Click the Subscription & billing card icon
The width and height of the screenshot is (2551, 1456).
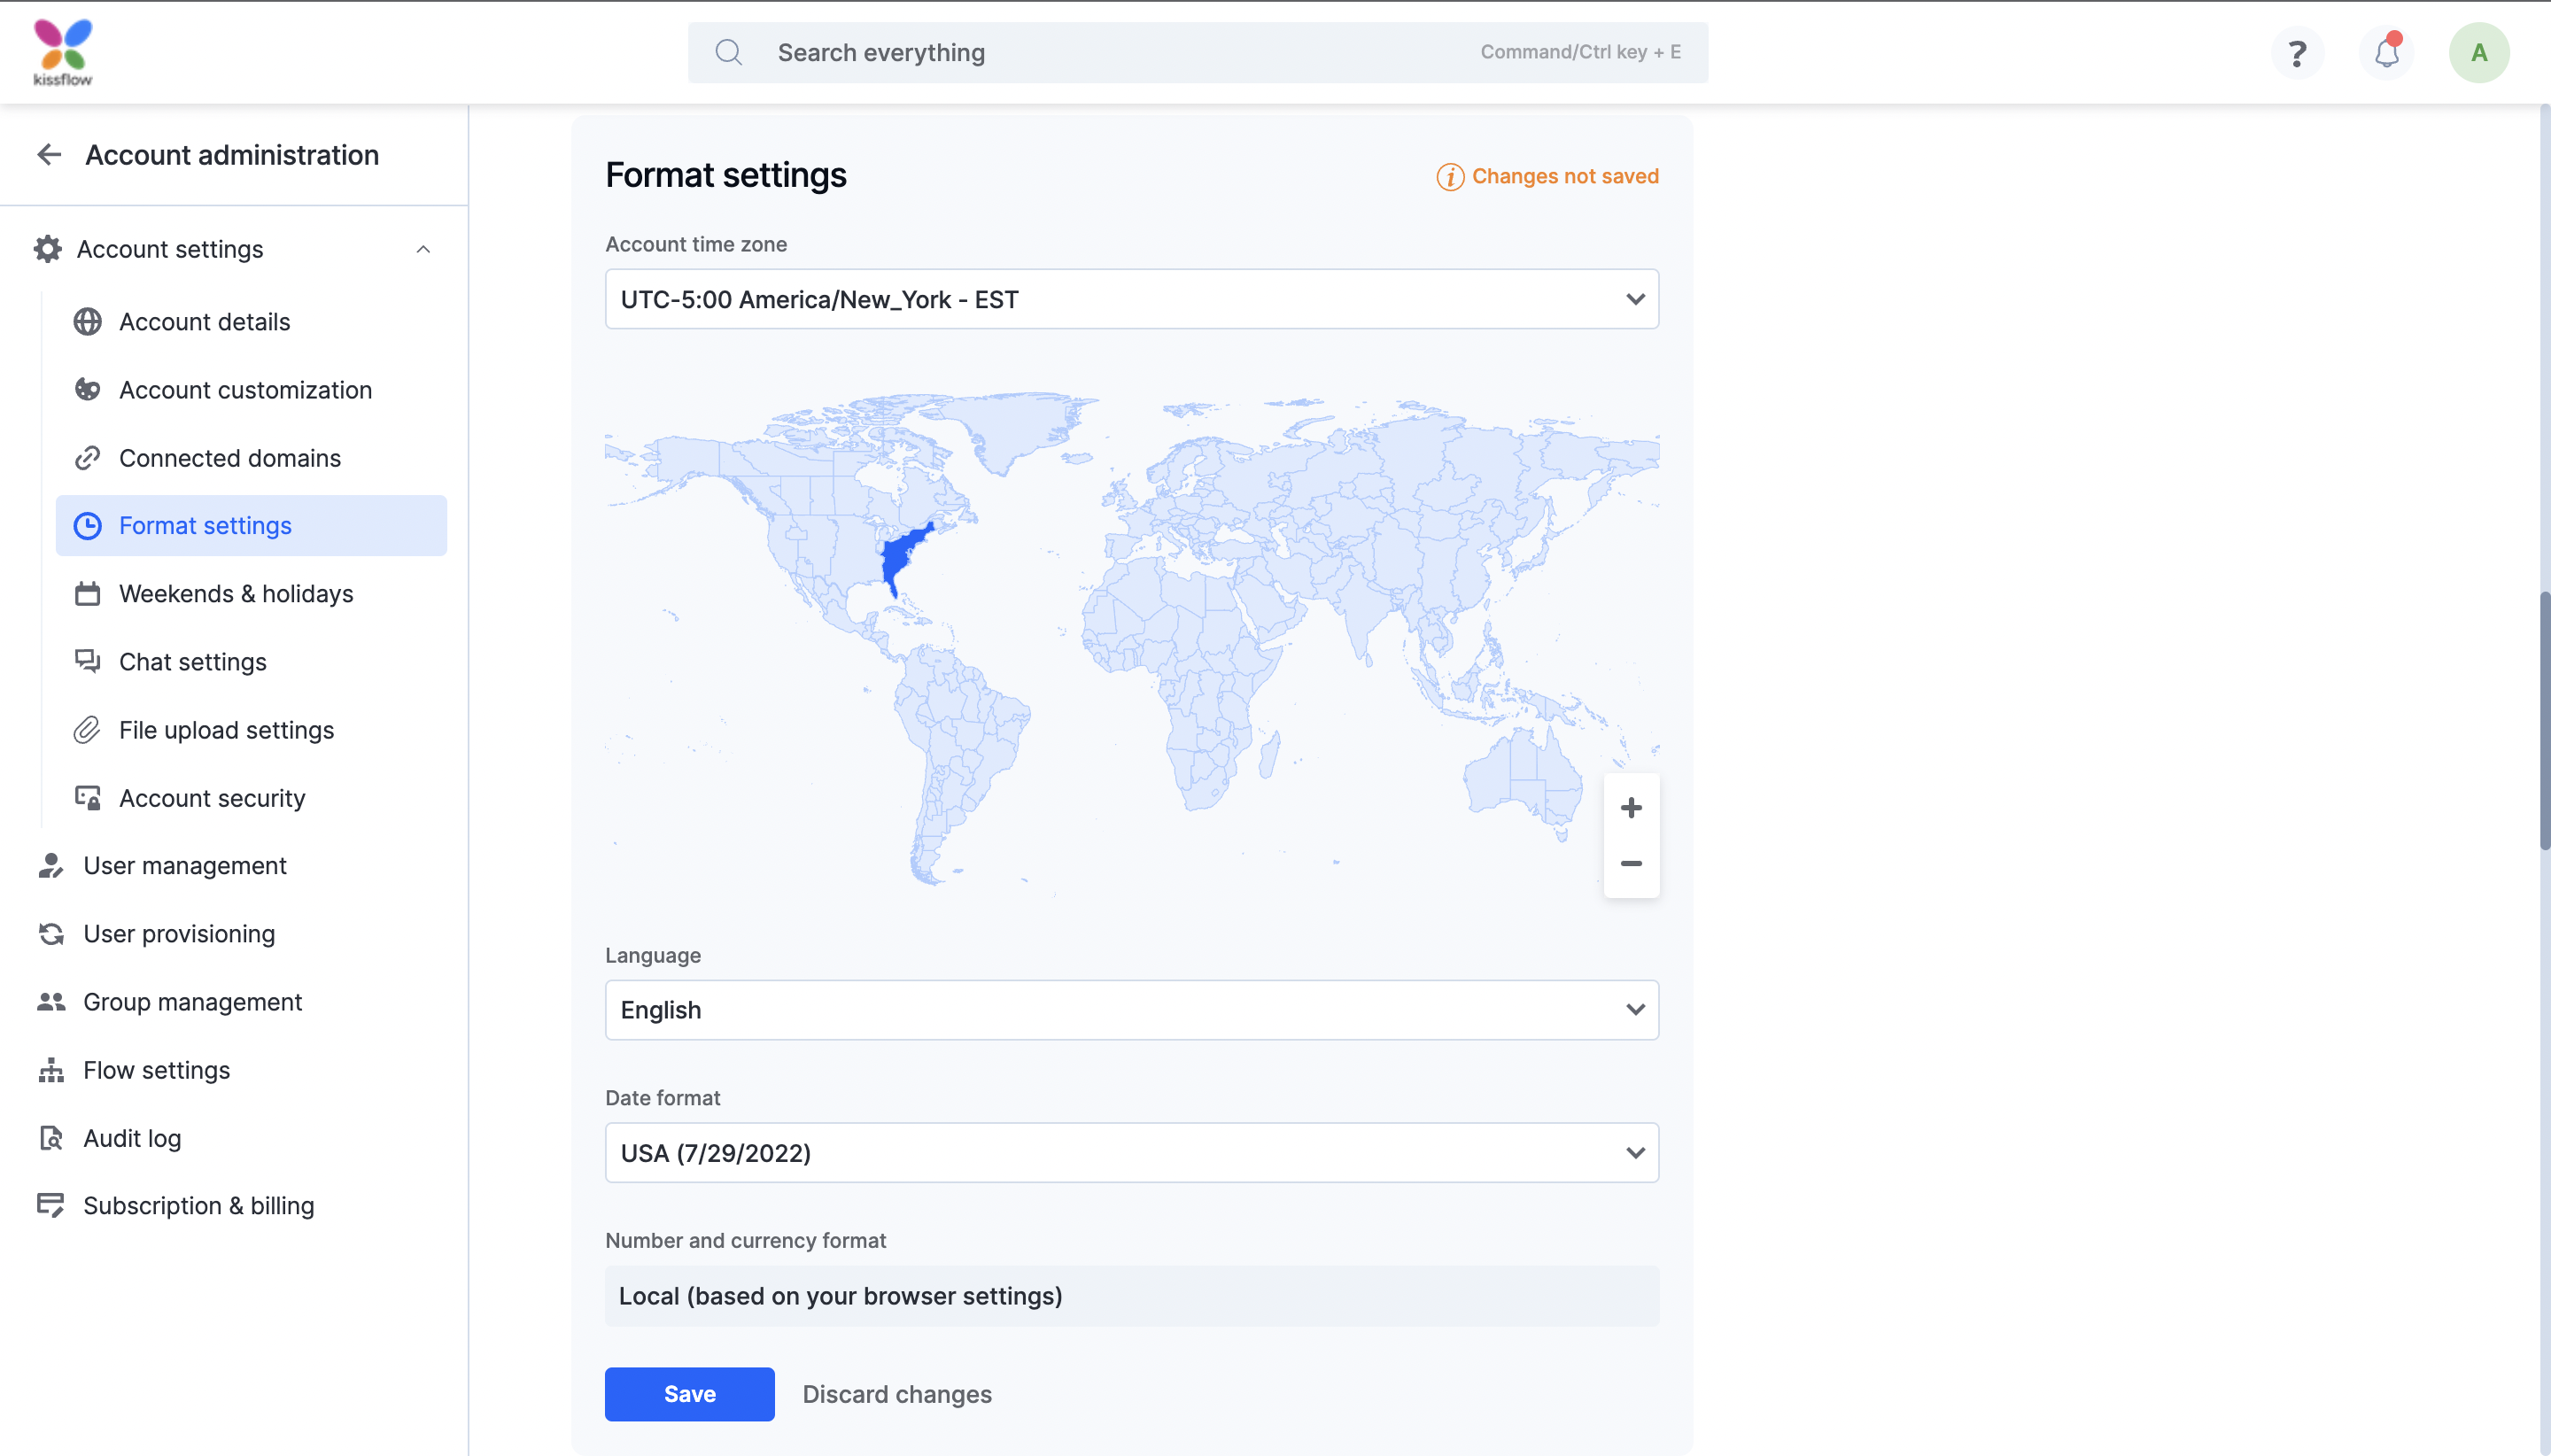(51, 1206)
